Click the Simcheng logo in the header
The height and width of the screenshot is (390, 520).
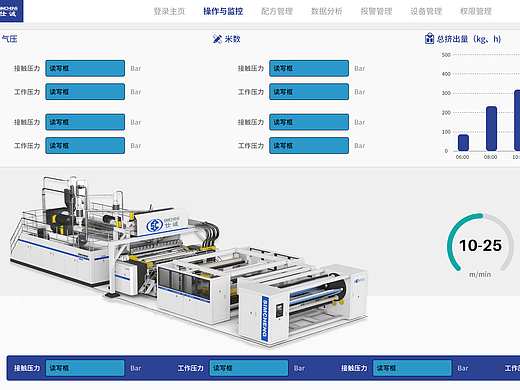click(11, 11)
